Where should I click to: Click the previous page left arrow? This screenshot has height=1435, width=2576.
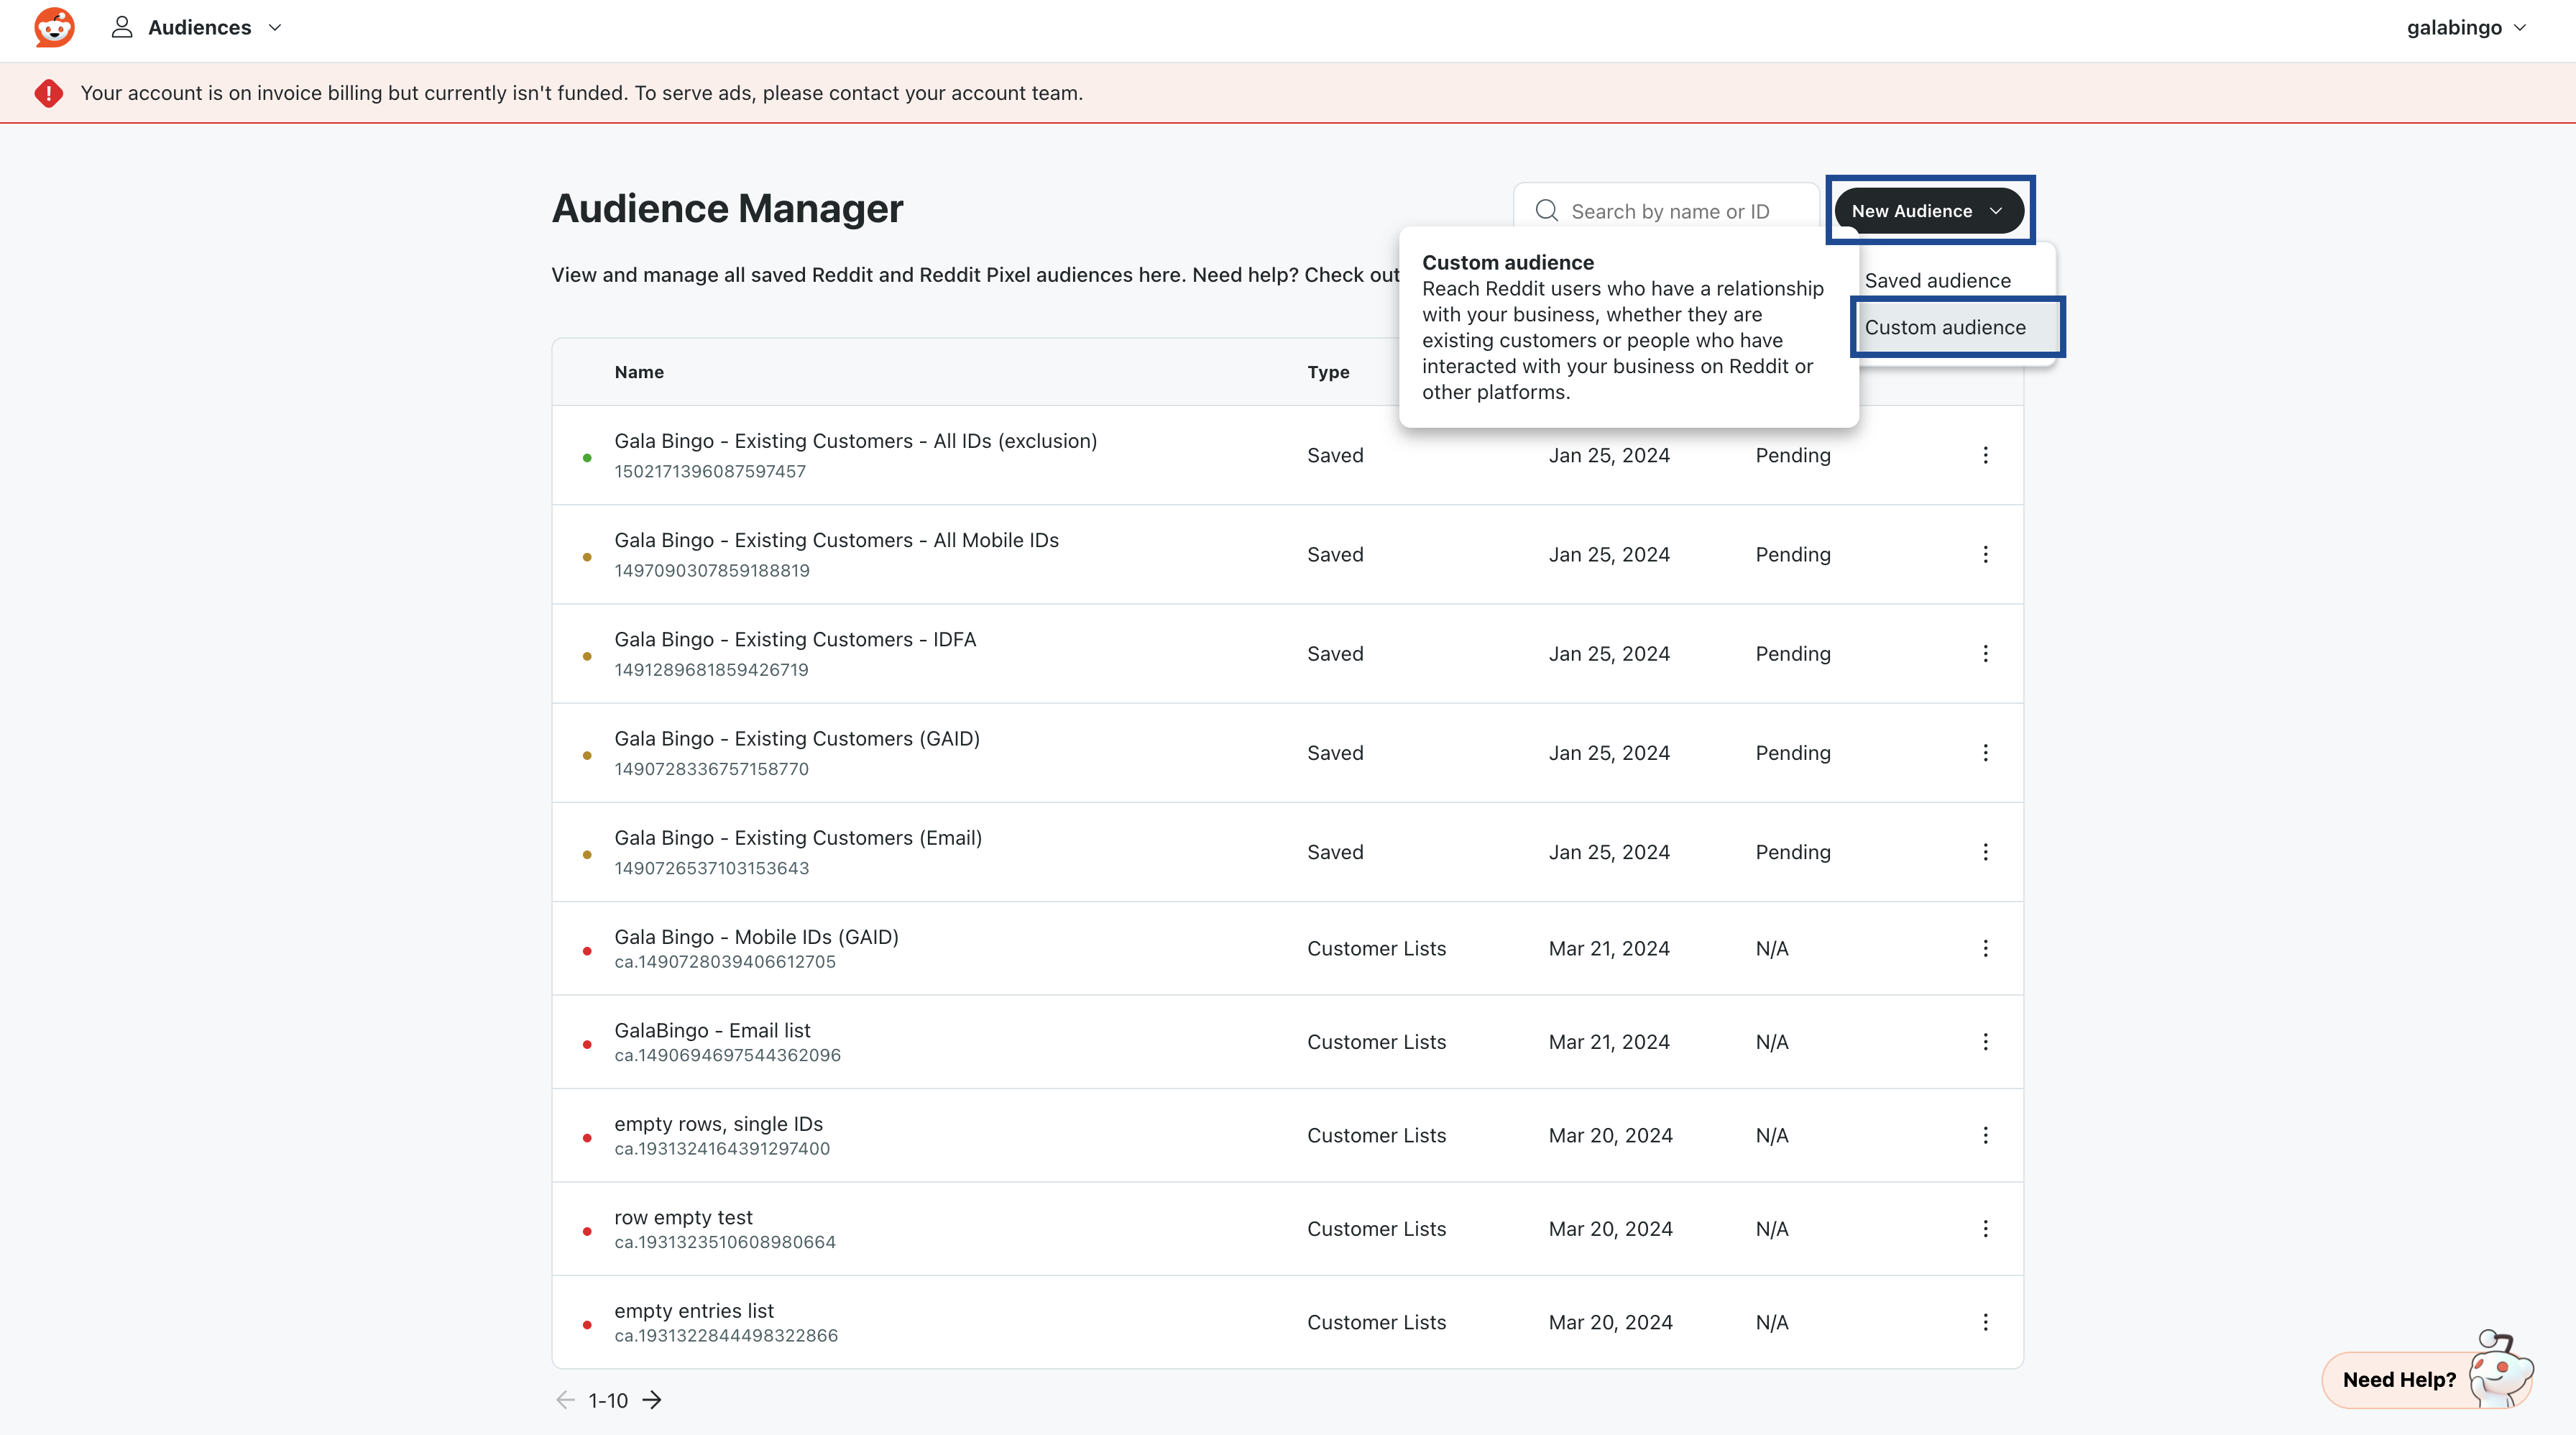pos(565,1400)
